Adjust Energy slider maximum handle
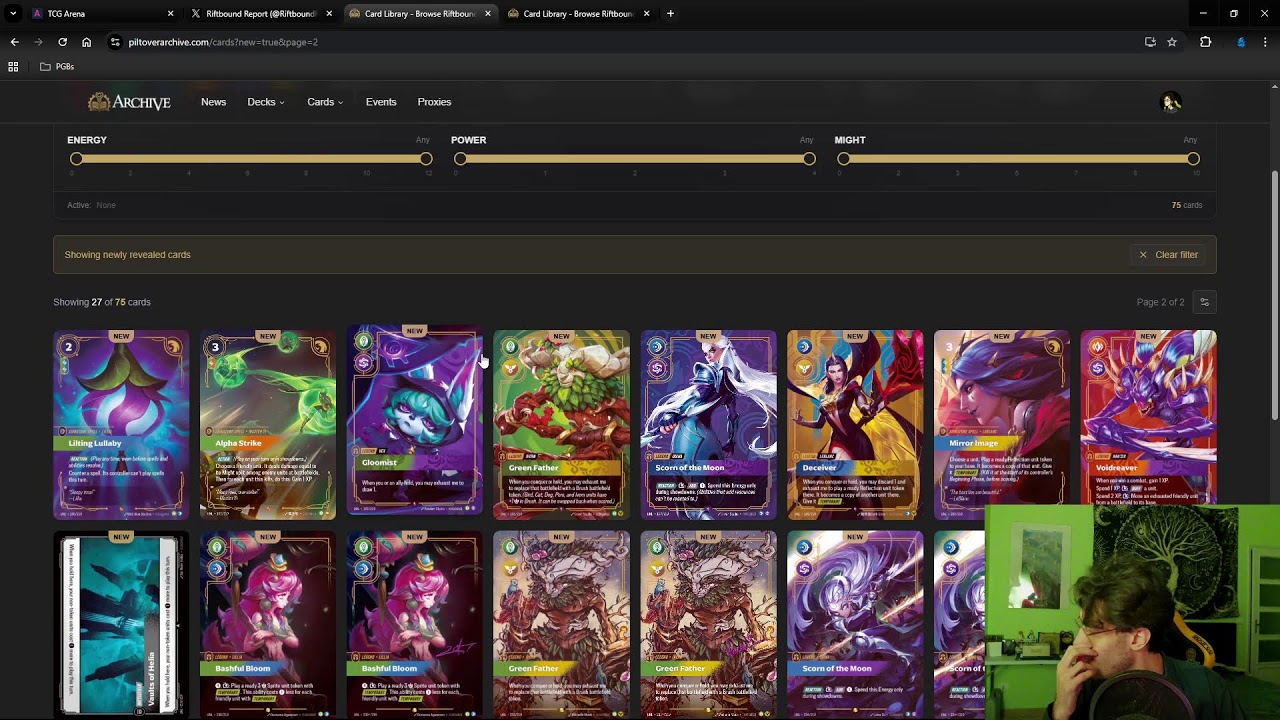This screenshot has height=720, width=1280. click(x=426, y=159)
